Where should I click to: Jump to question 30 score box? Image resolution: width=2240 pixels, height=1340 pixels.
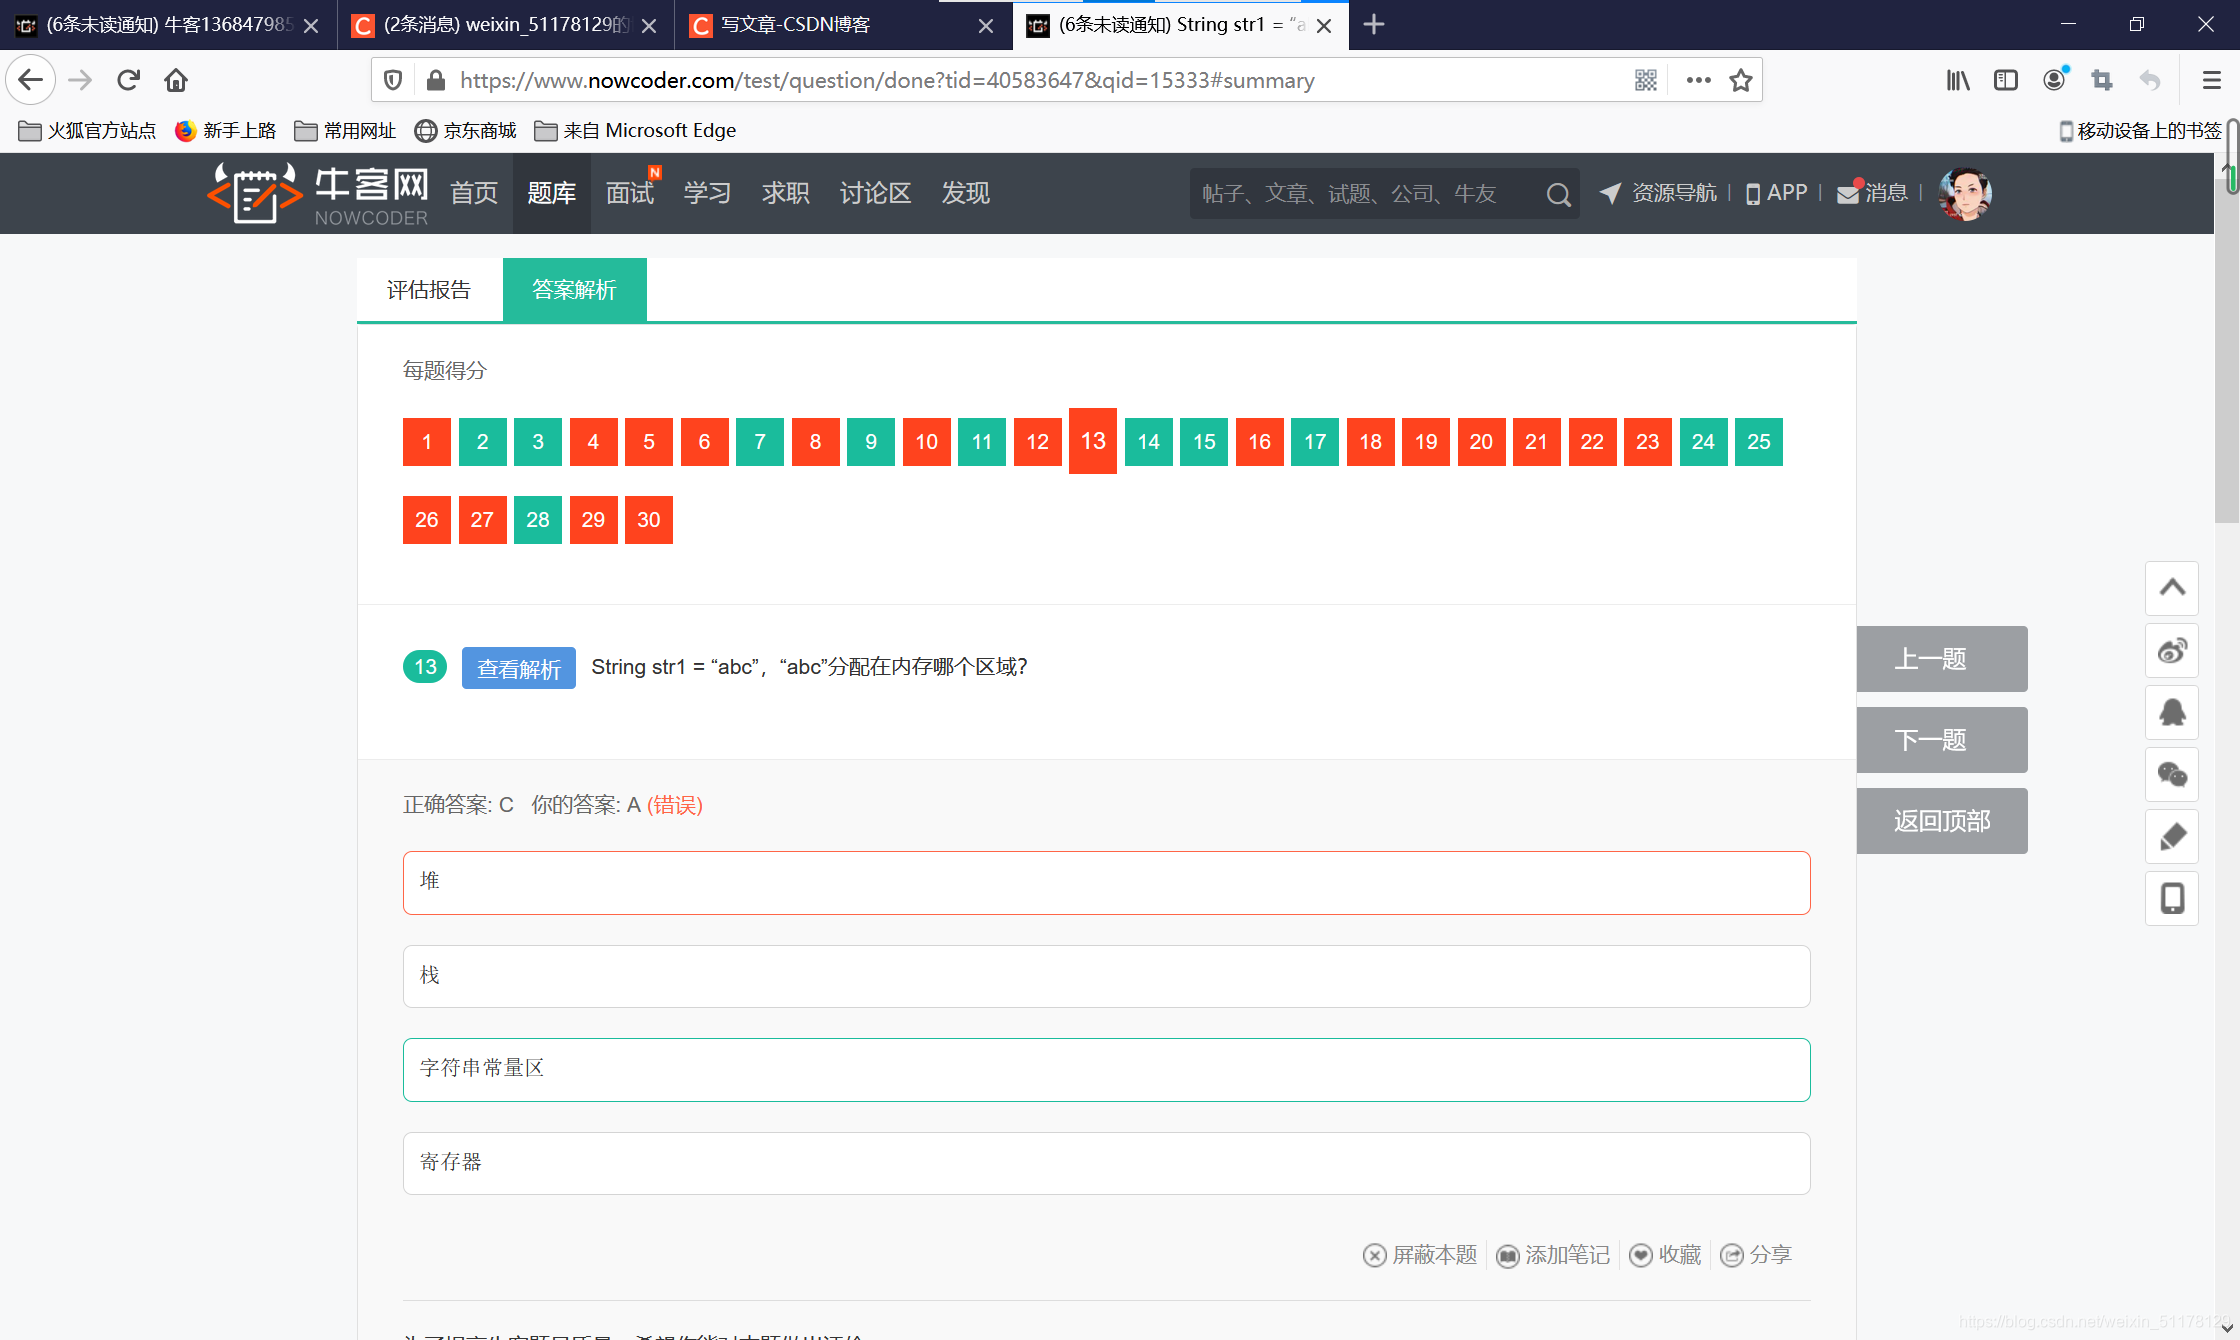(x=649, y=520)
